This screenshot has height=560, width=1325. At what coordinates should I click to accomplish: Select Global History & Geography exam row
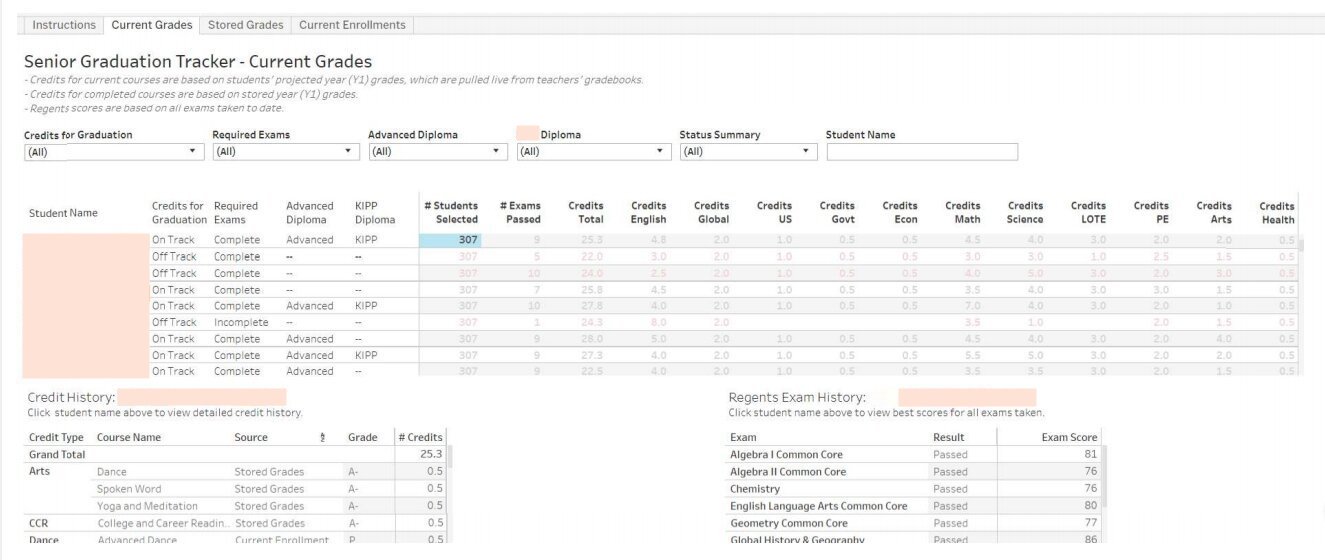(x=797, y=540)
